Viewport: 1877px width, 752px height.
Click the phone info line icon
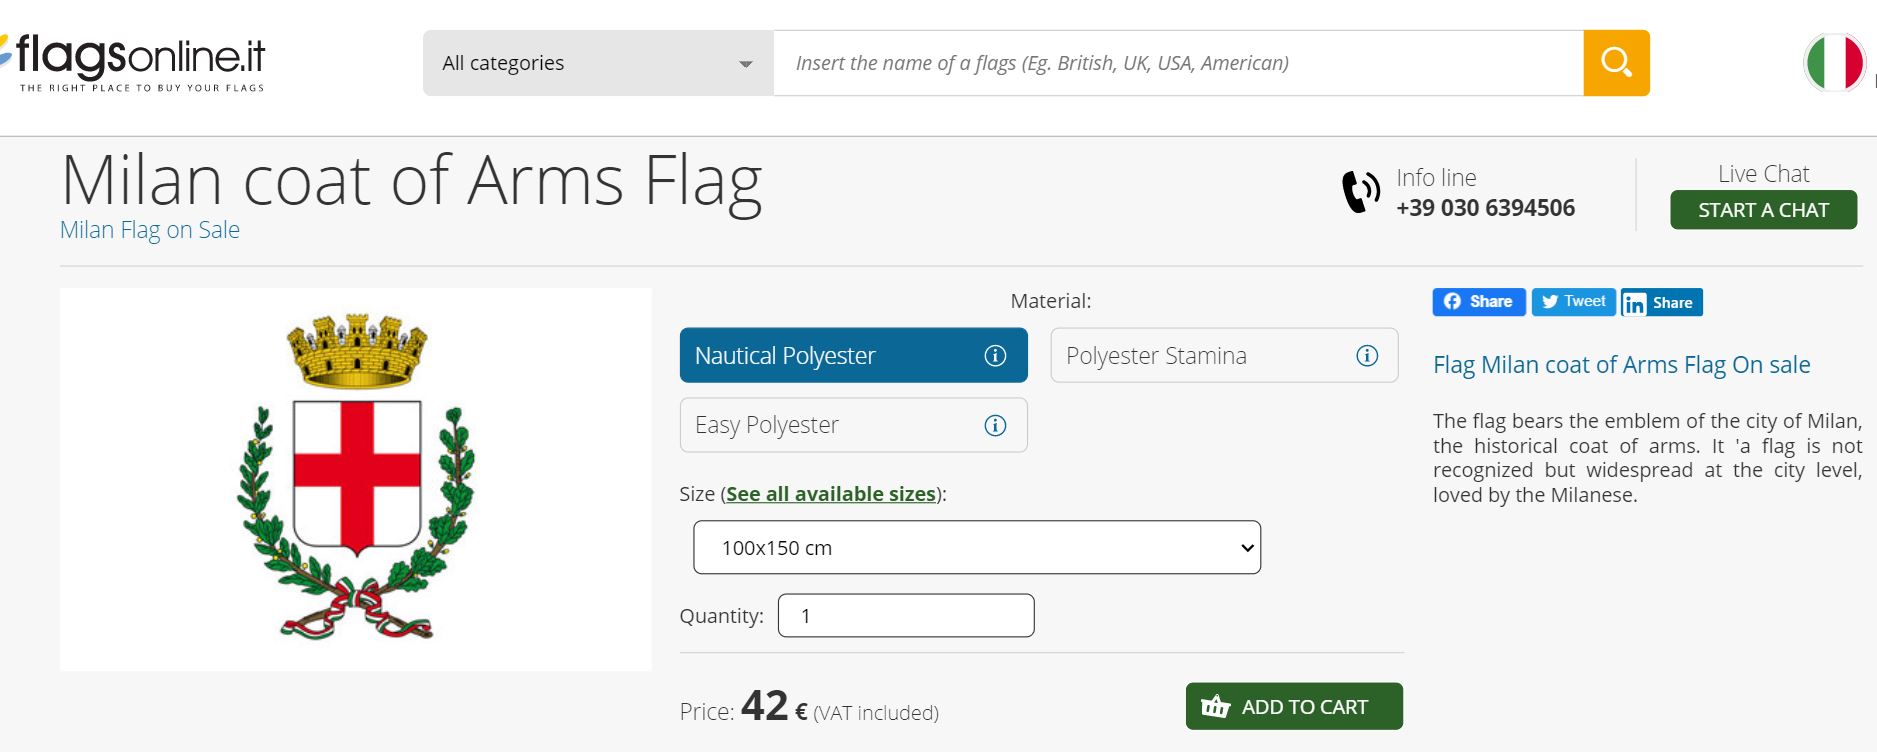click(1360, 192)
